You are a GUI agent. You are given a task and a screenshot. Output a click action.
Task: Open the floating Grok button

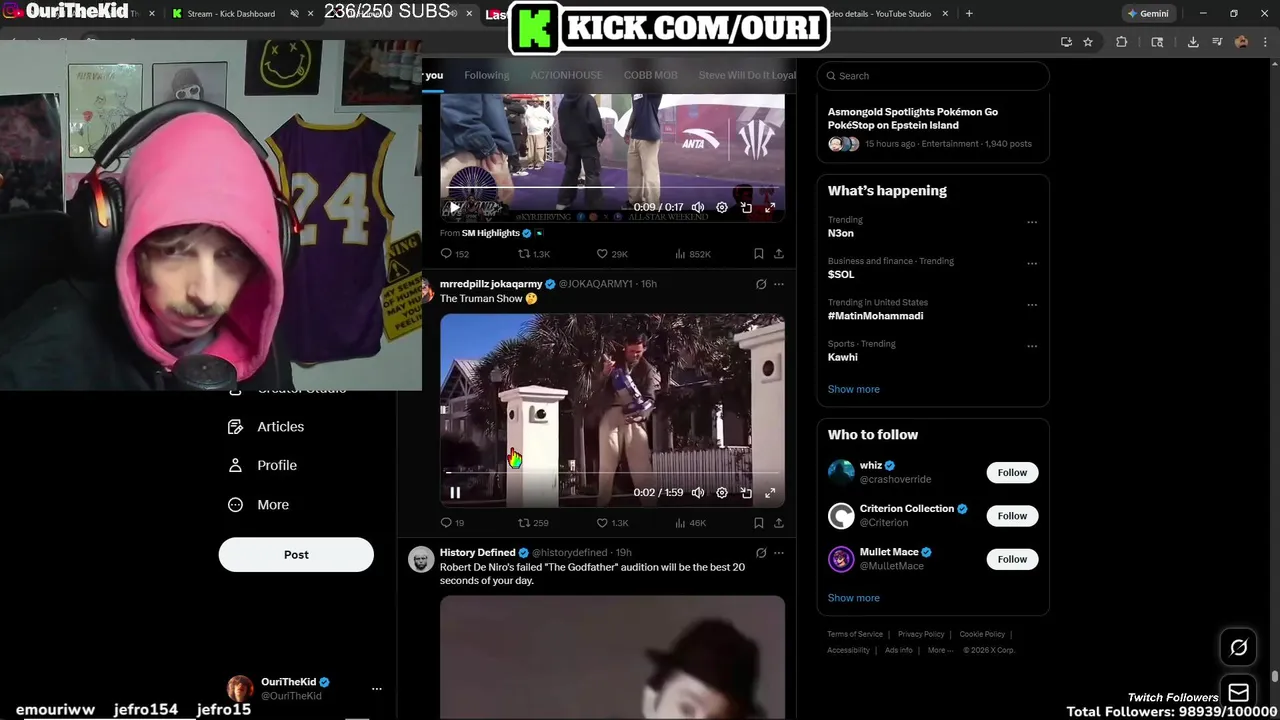pyautogui.click(x=1238, y=648)
